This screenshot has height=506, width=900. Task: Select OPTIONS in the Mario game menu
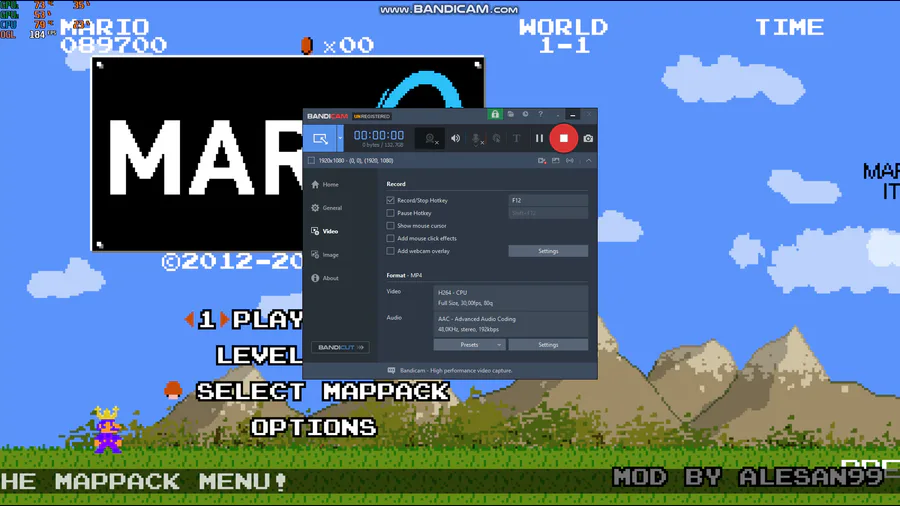click(x=313, y=427)
